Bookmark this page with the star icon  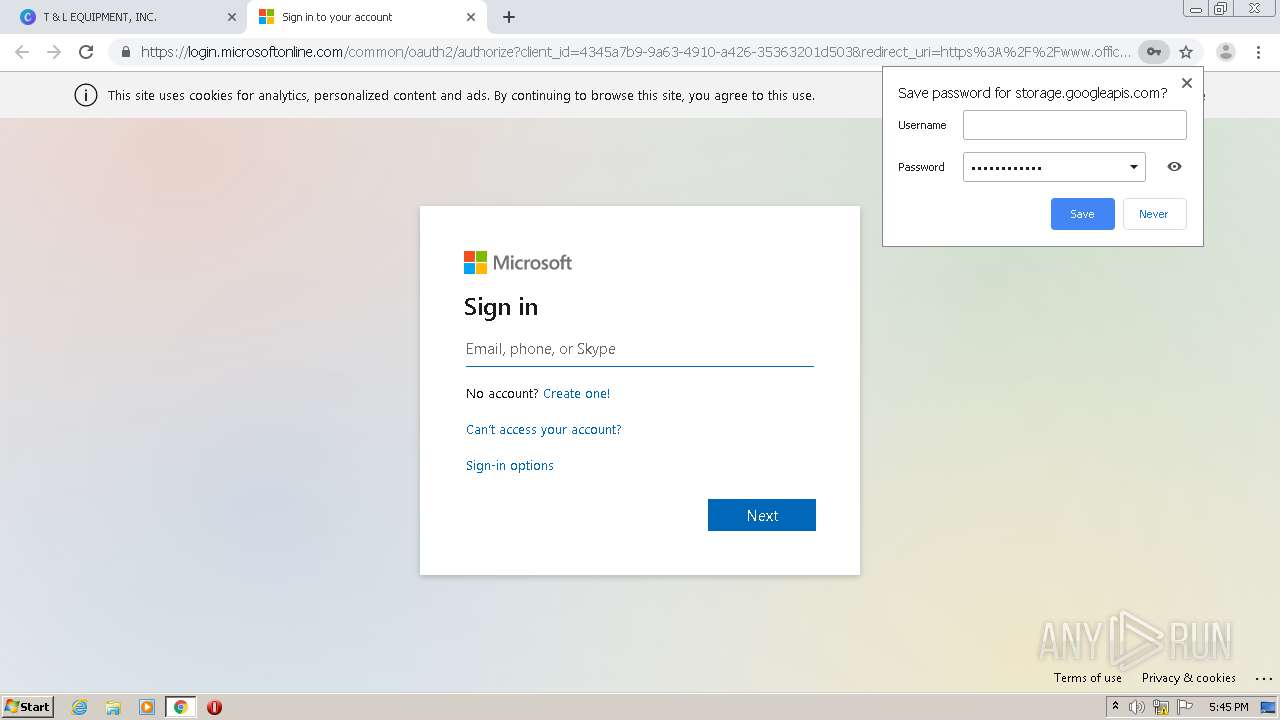[x=1186, y=52]
